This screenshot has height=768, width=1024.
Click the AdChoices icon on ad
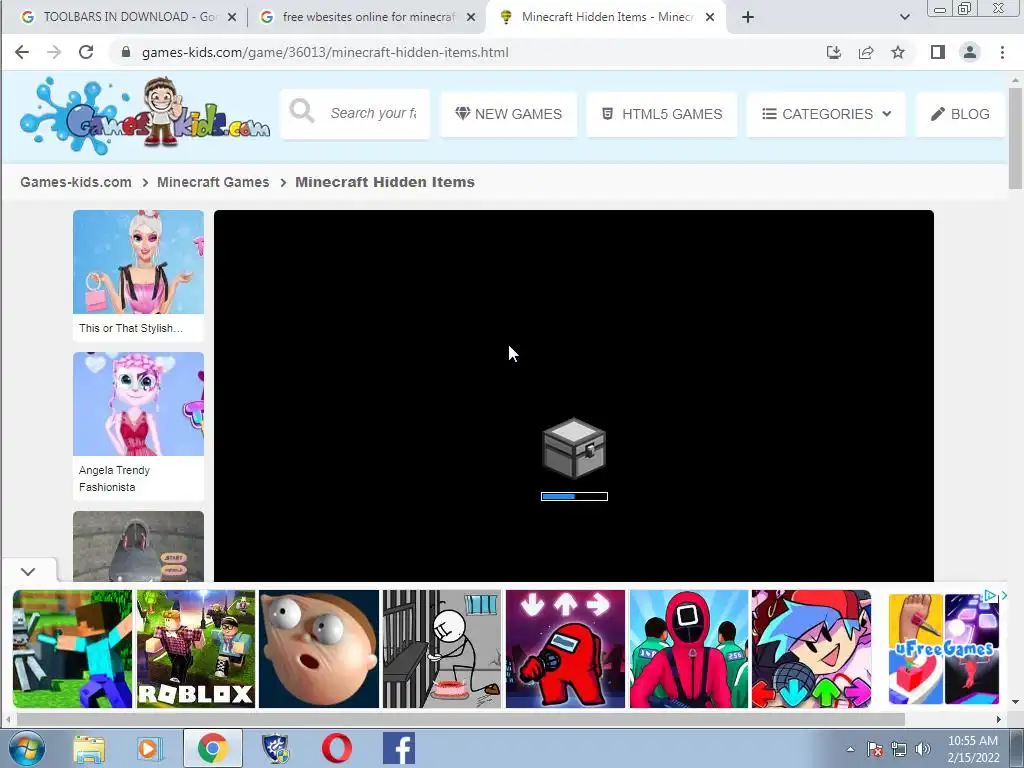click(990, 596)
